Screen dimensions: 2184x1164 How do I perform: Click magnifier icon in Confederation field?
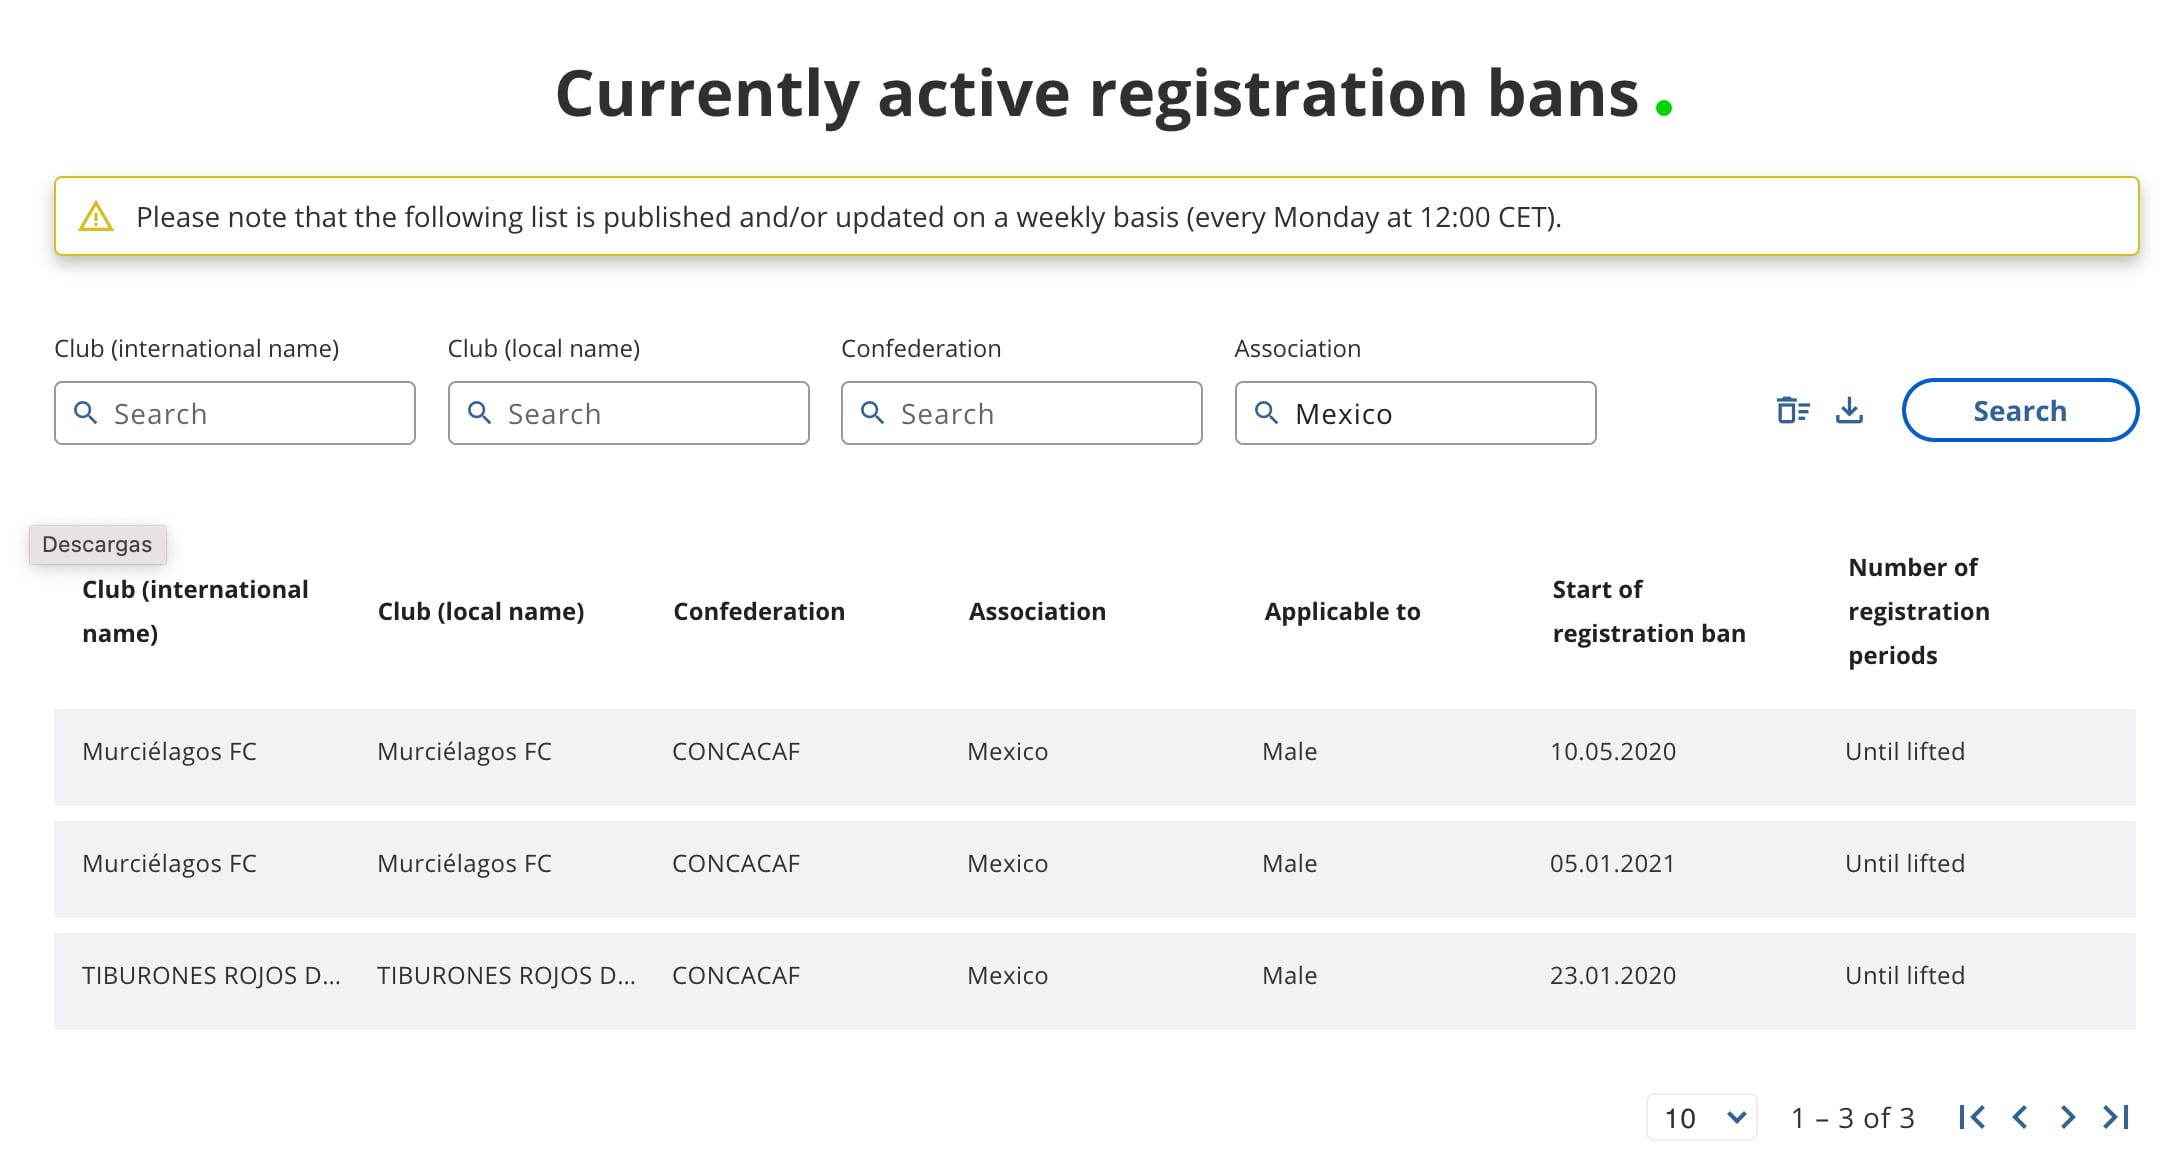coord(872,413)
